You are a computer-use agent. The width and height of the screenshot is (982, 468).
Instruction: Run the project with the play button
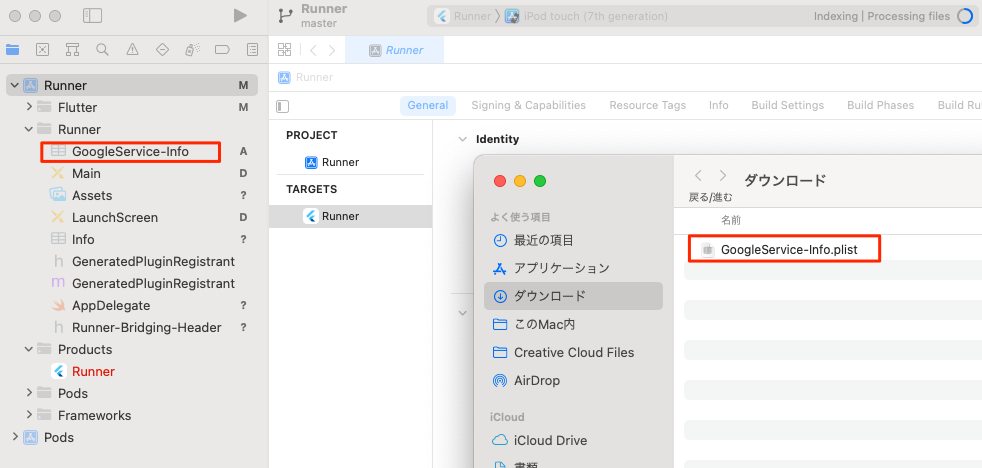point(240,16)
